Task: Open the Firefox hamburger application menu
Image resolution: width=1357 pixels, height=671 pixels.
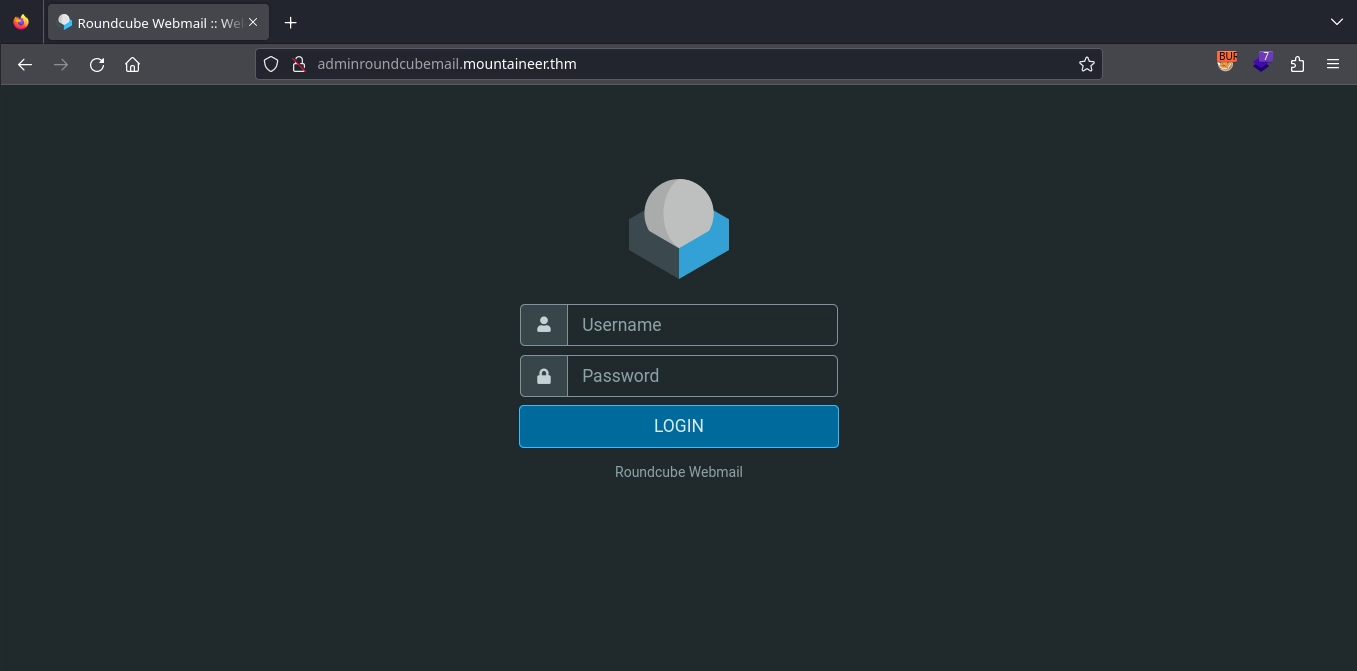Action: [1332, 64]
